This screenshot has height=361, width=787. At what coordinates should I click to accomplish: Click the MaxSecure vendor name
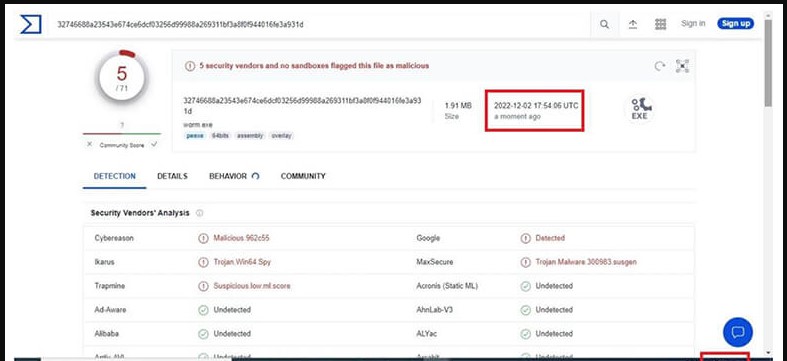(x=435, y=262)
